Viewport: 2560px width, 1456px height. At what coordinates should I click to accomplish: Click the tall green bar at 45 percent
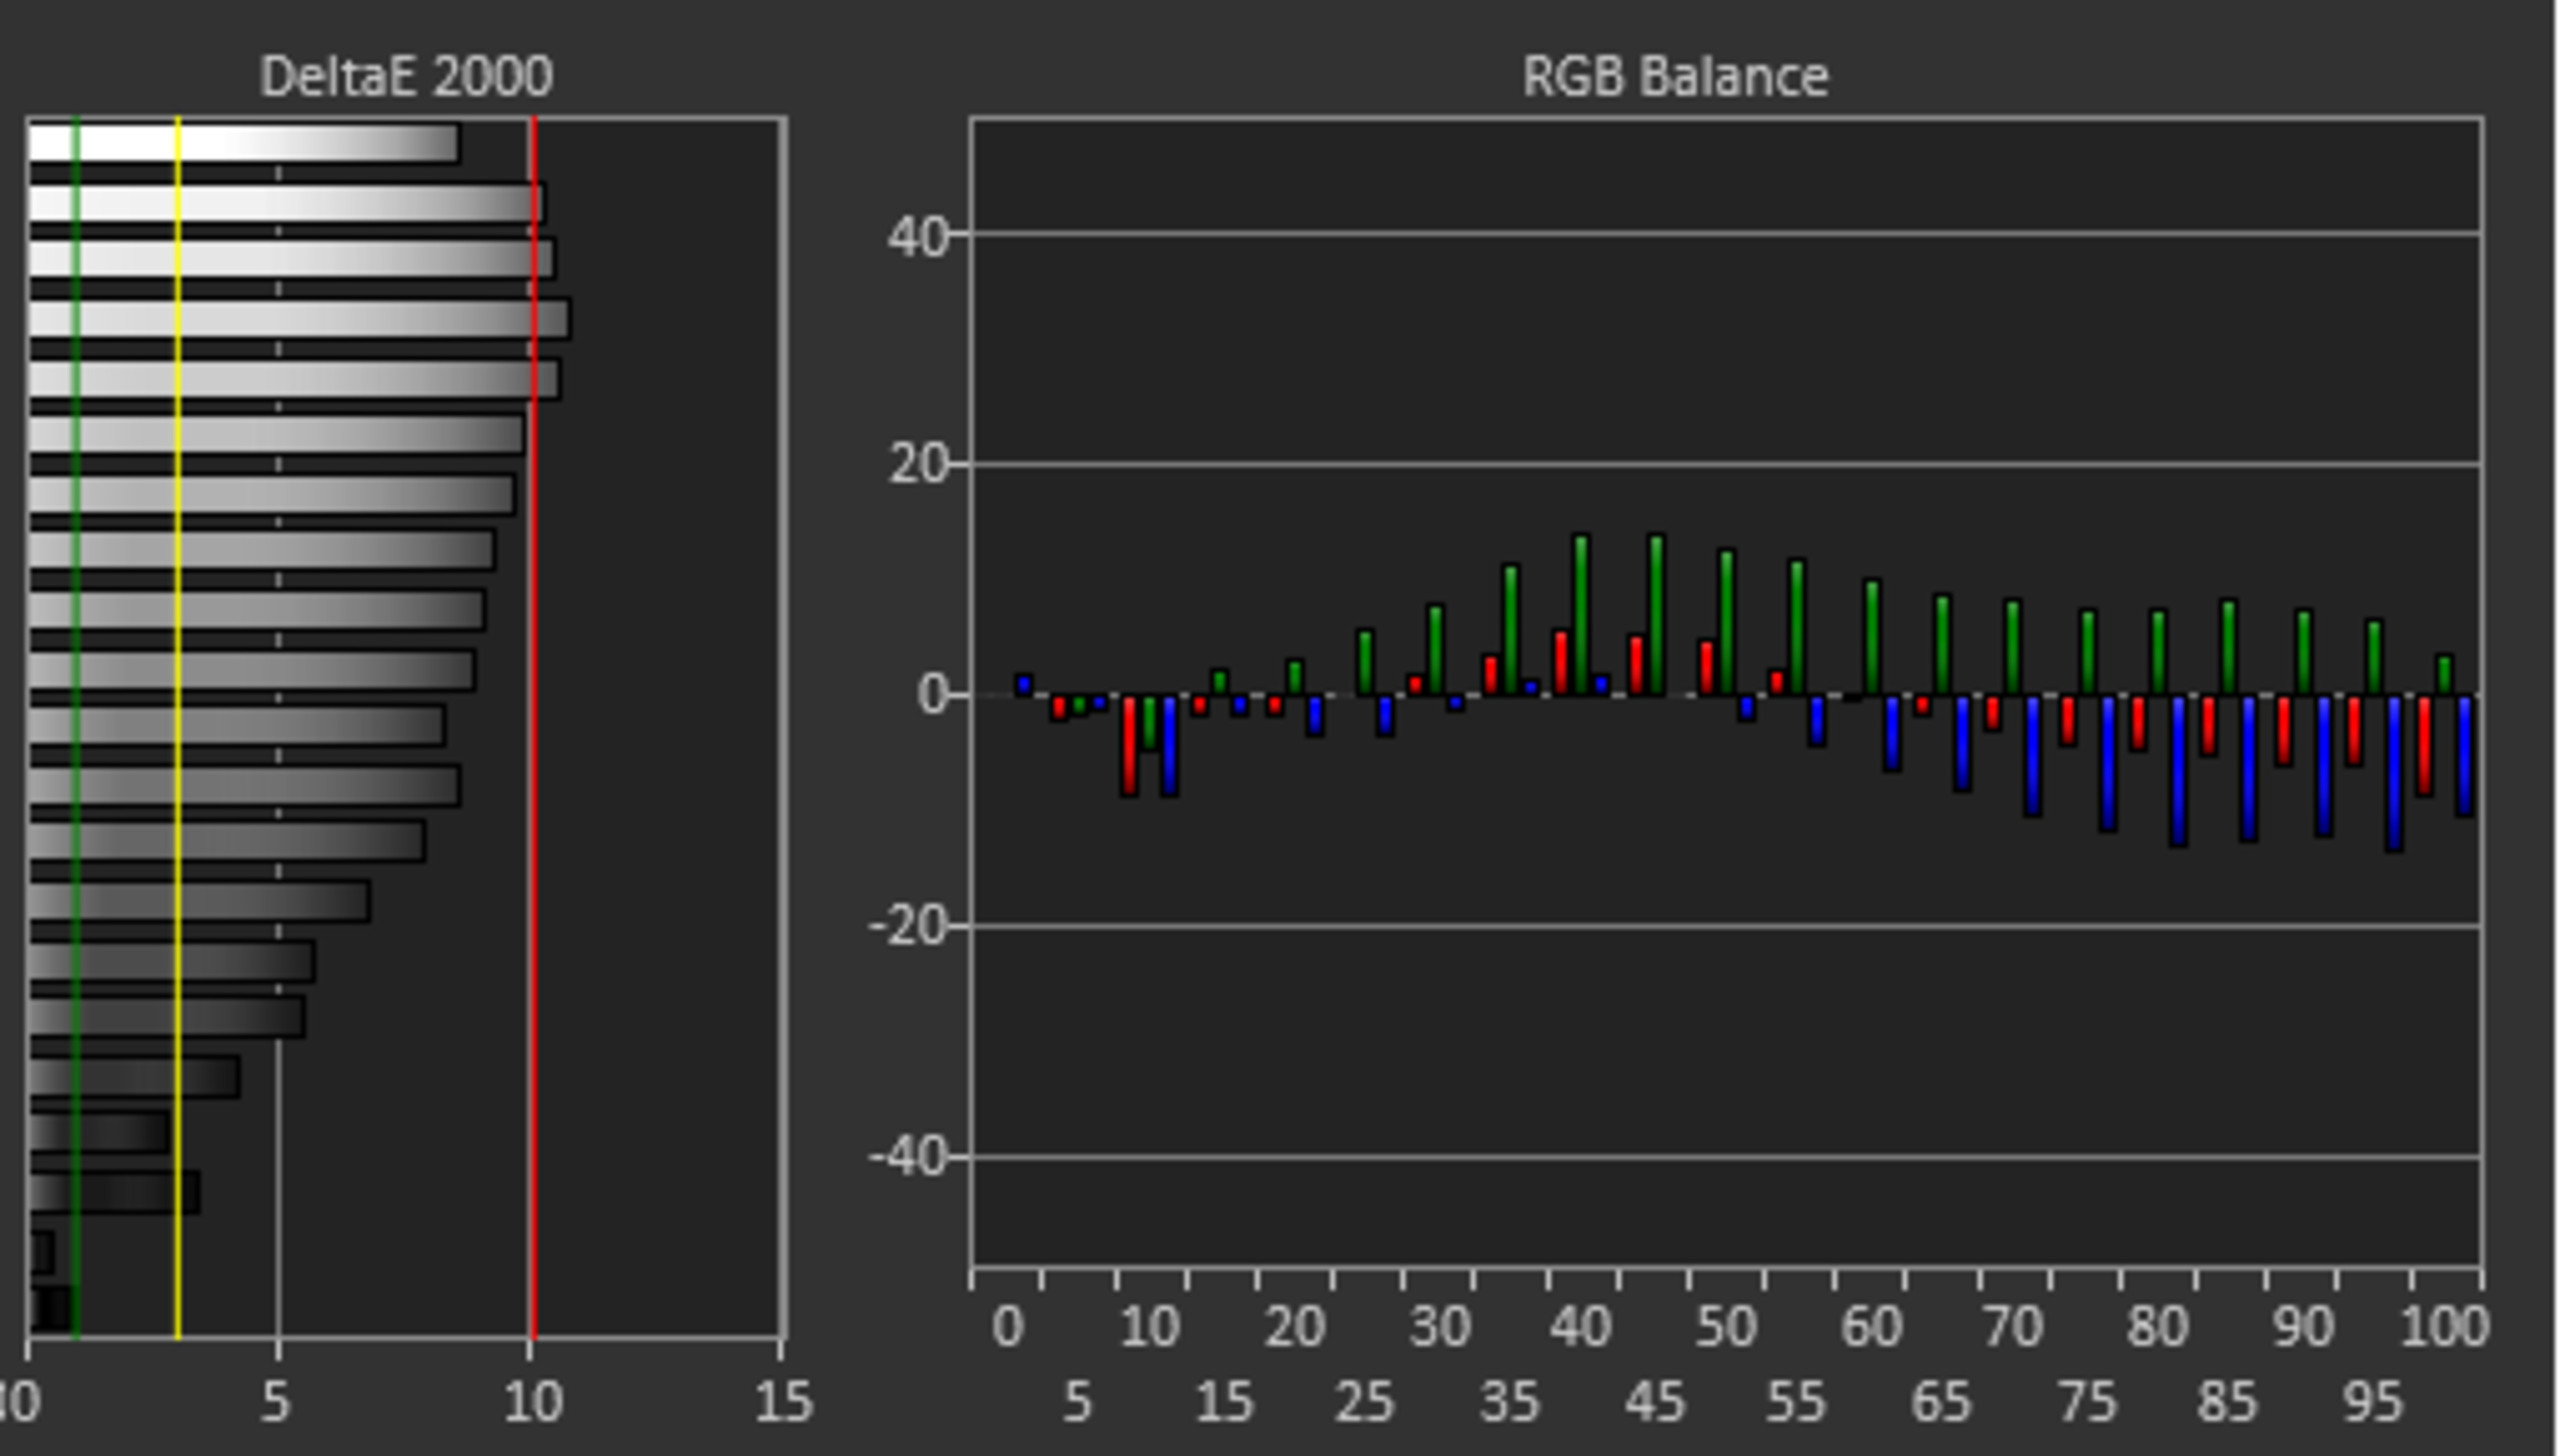coord(1655,615)
